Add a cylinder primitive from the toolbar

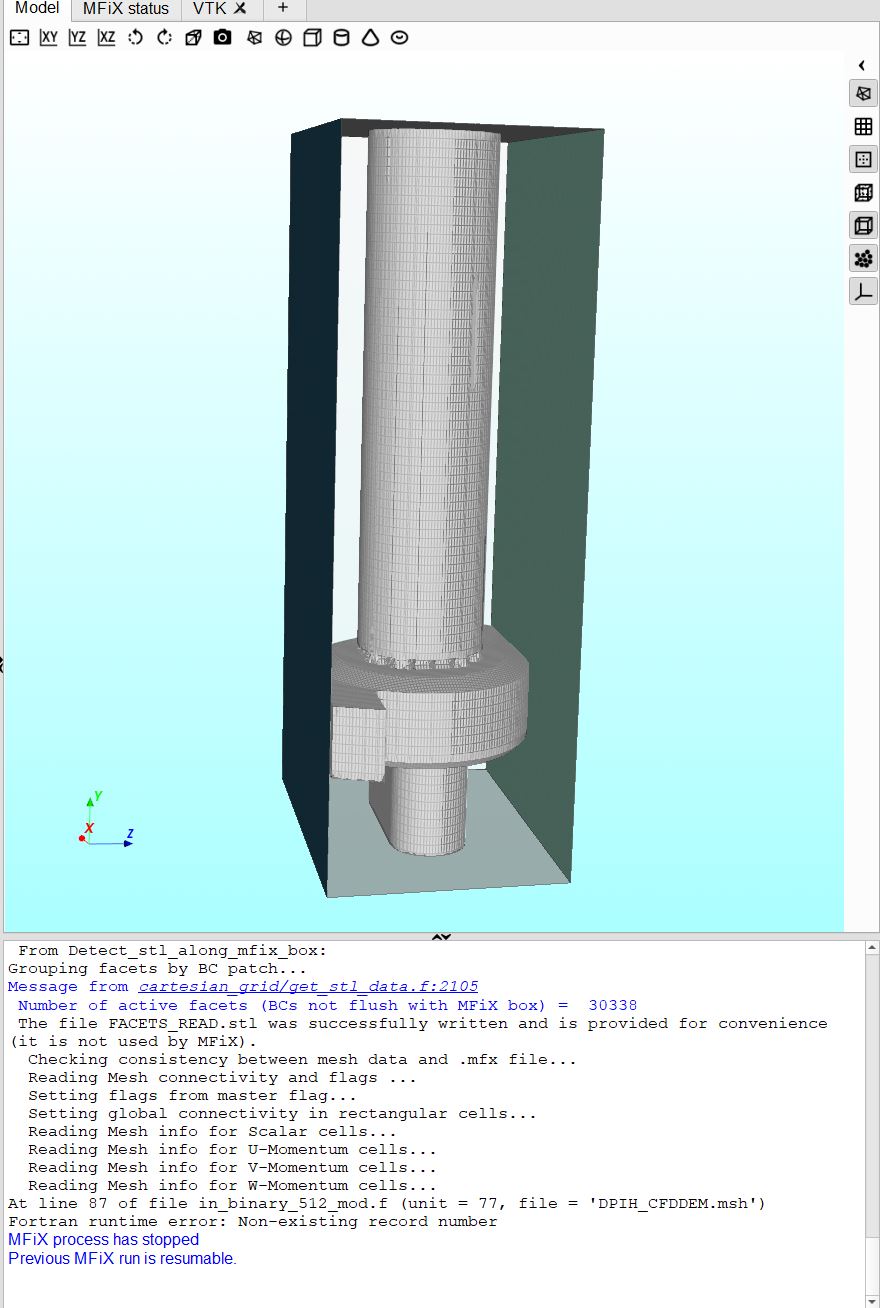(x=341, y=38)
